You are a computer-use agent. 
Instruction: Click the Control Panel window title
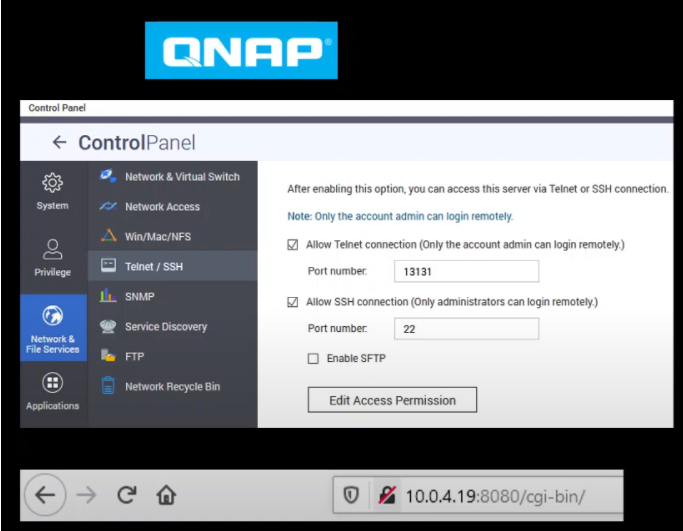click(57, 108)
